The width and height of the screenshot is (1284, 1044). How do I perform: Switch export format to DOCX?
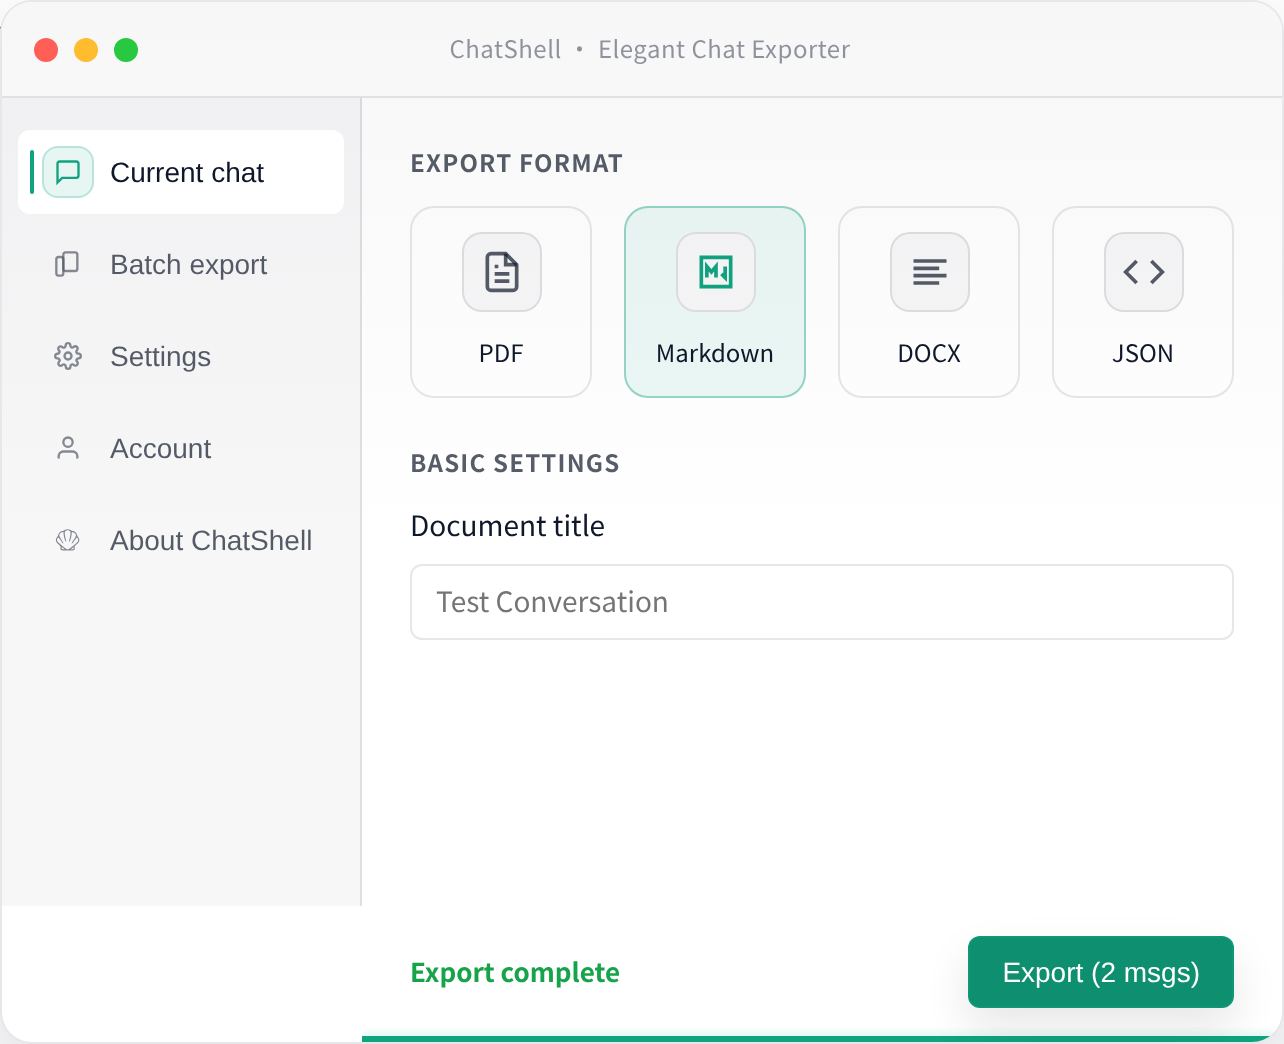point(929,301)
